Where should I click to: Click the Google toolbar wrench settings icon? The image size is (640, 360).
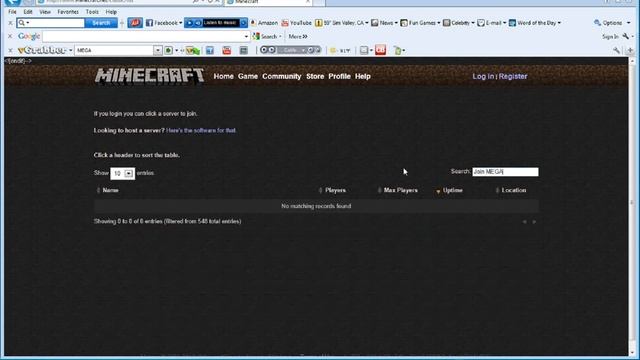tap(625, 36)
